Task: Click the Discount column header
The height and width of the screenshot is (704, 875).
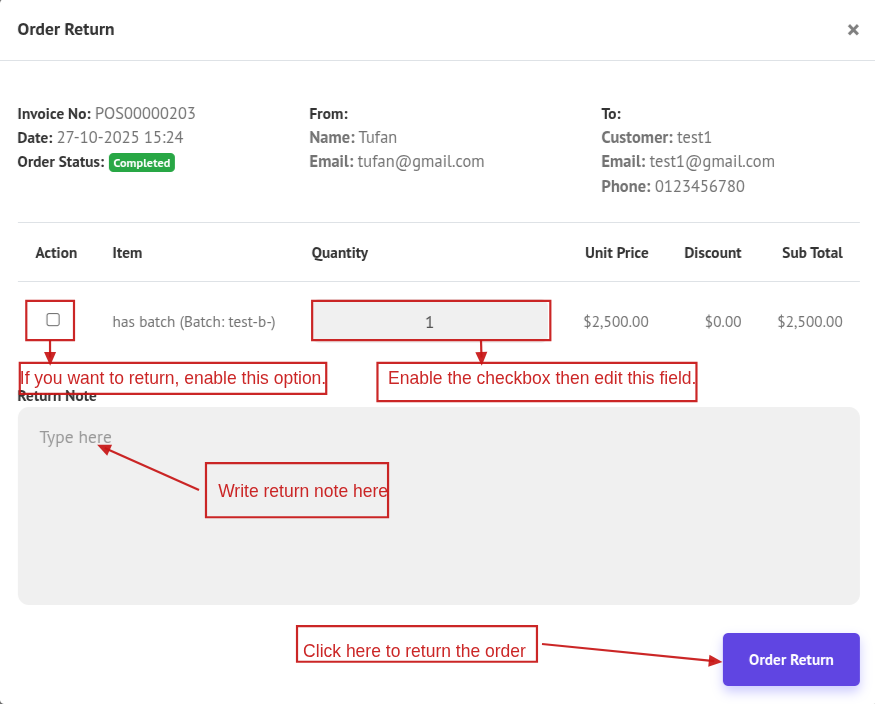Action: 712,253
